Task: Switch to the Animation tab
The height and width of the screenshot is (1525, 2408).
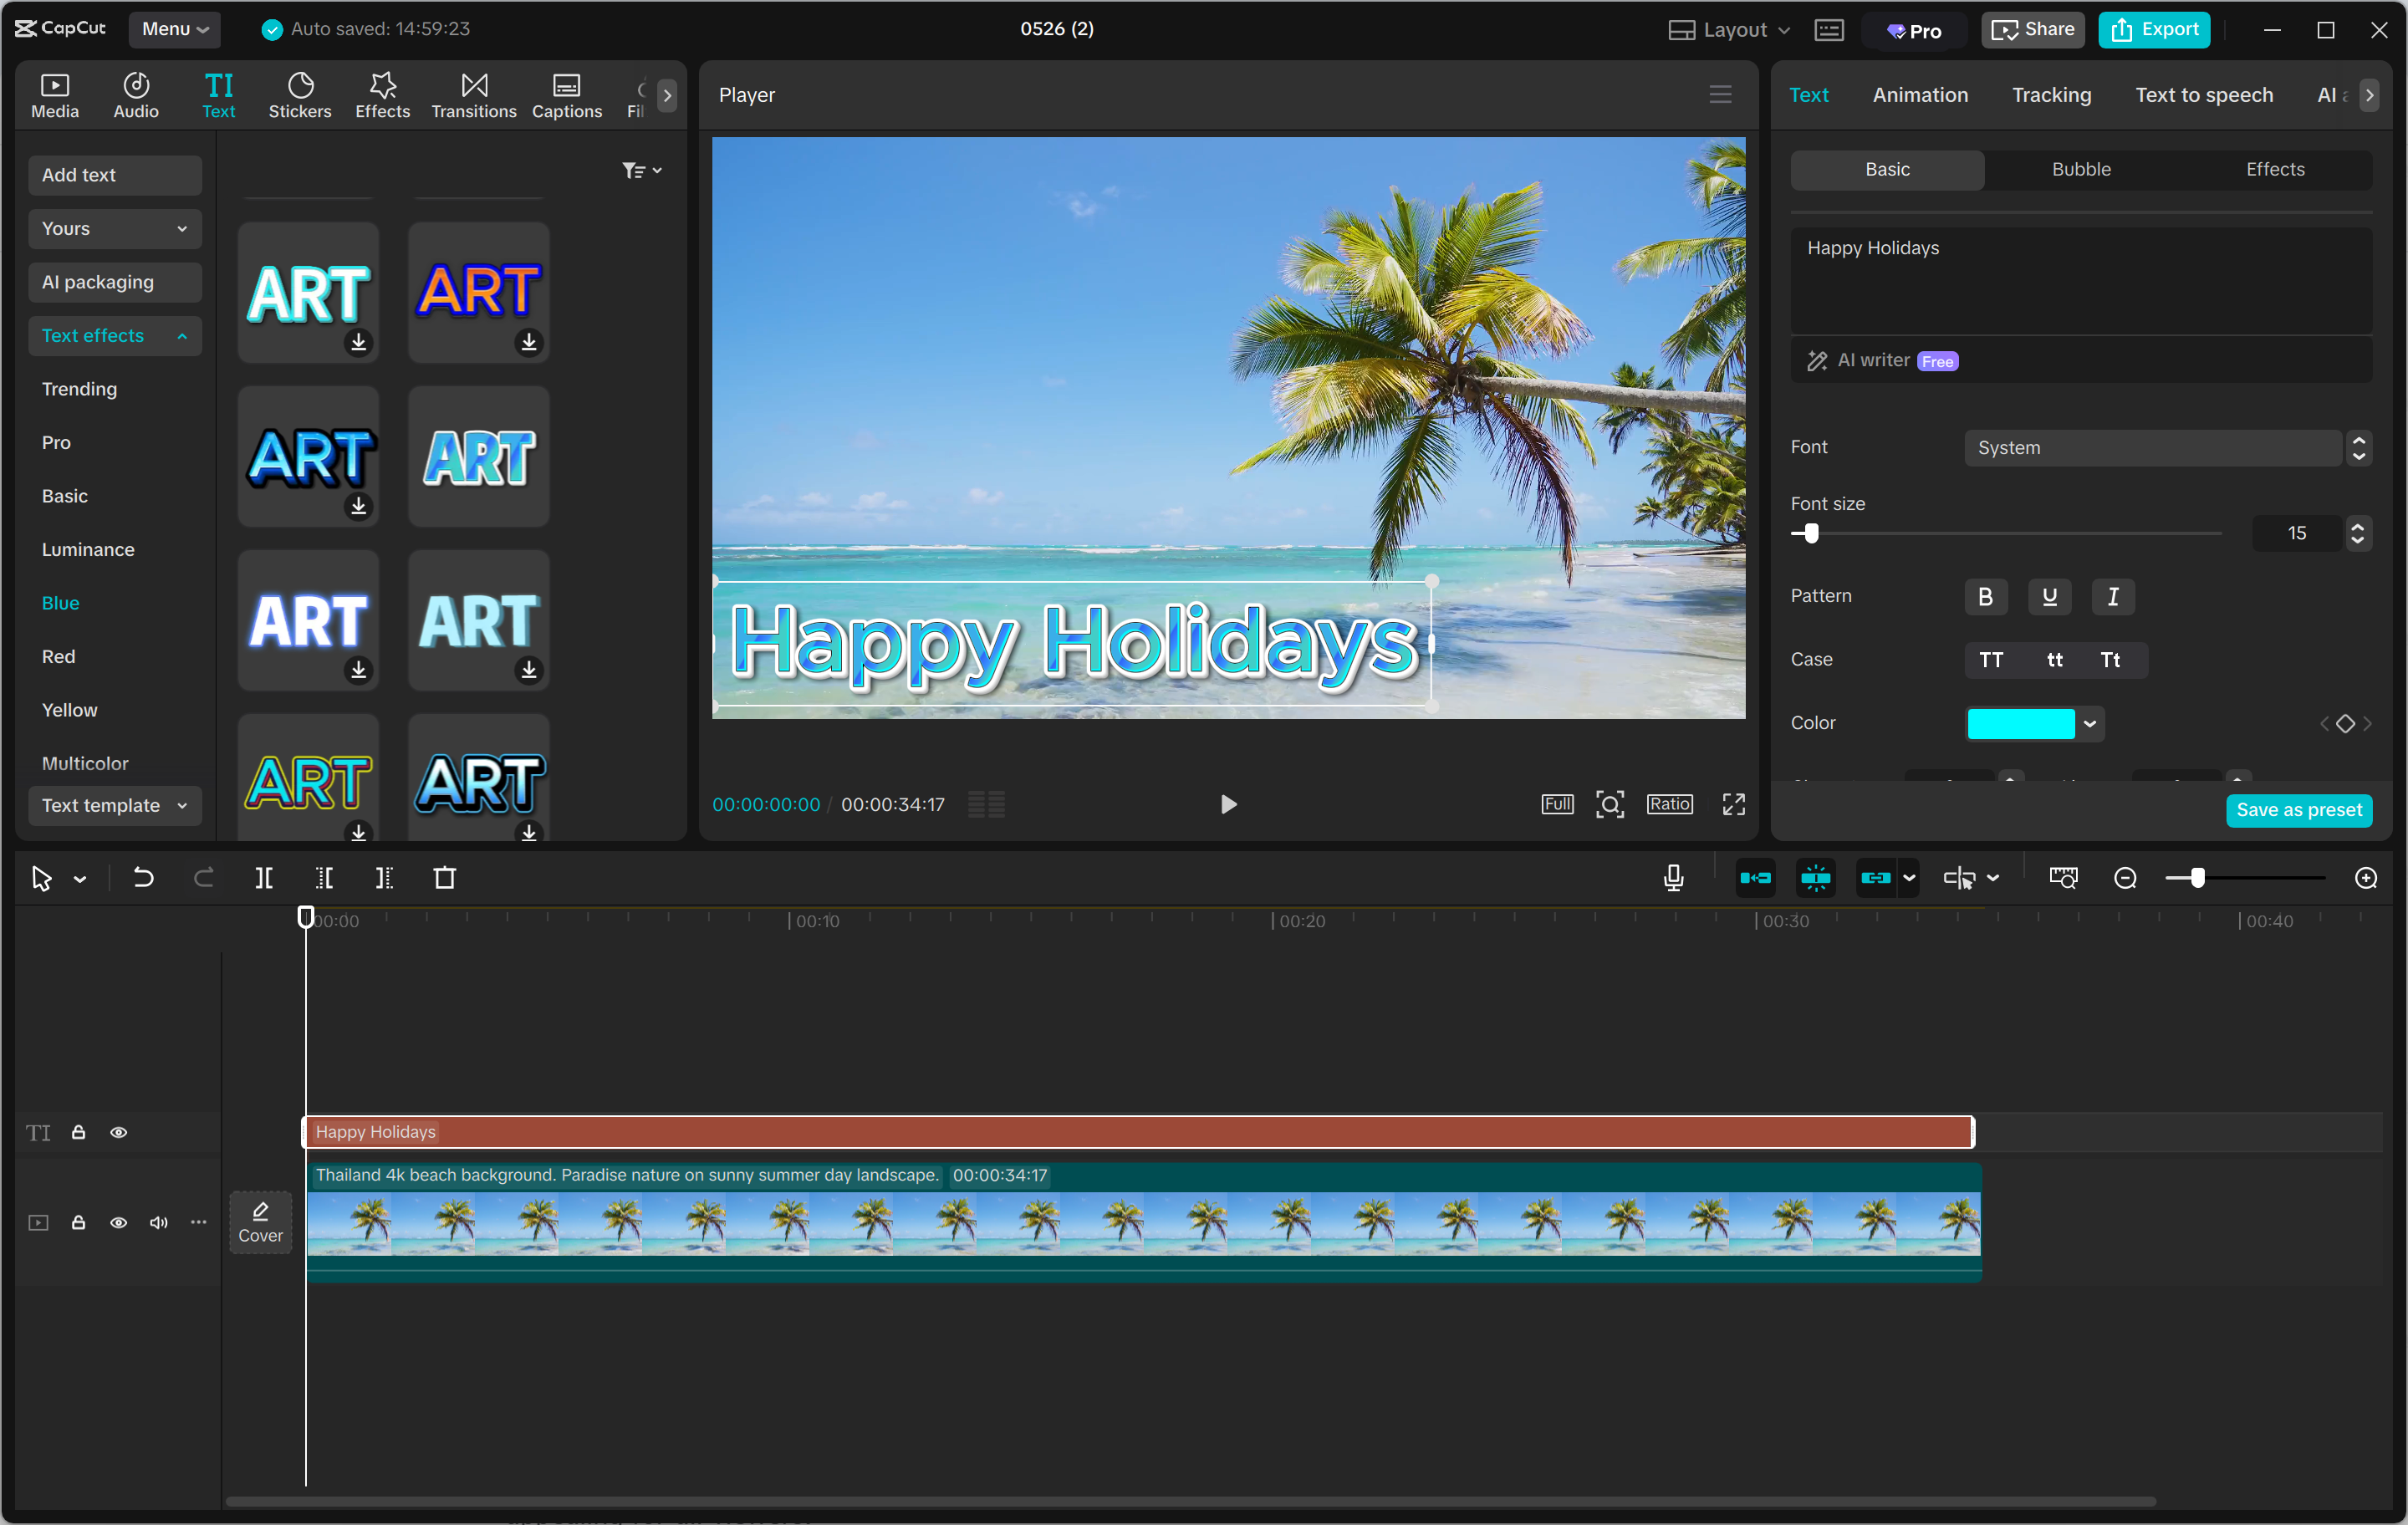Action: click(1919, 94)
